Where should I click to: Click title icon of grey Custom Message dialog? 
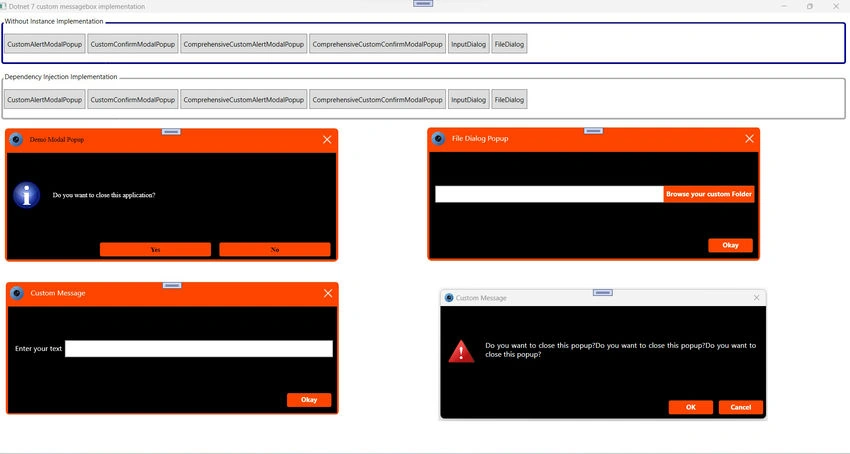point(449,298)
